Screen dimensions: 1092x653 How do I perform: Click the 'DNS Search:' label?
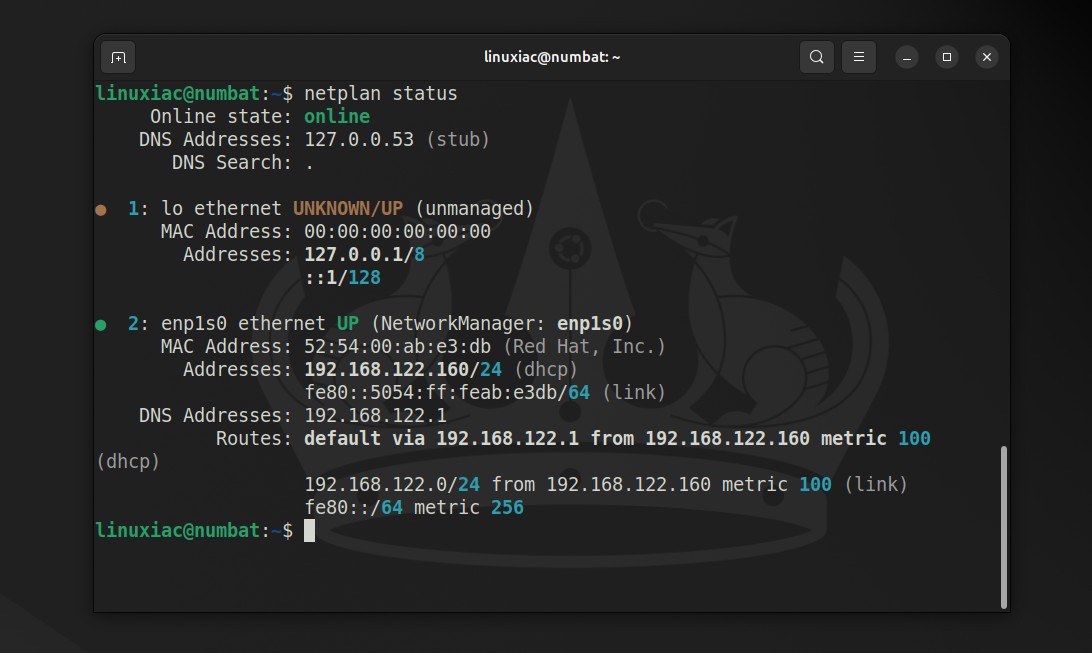tap(232, 162)
